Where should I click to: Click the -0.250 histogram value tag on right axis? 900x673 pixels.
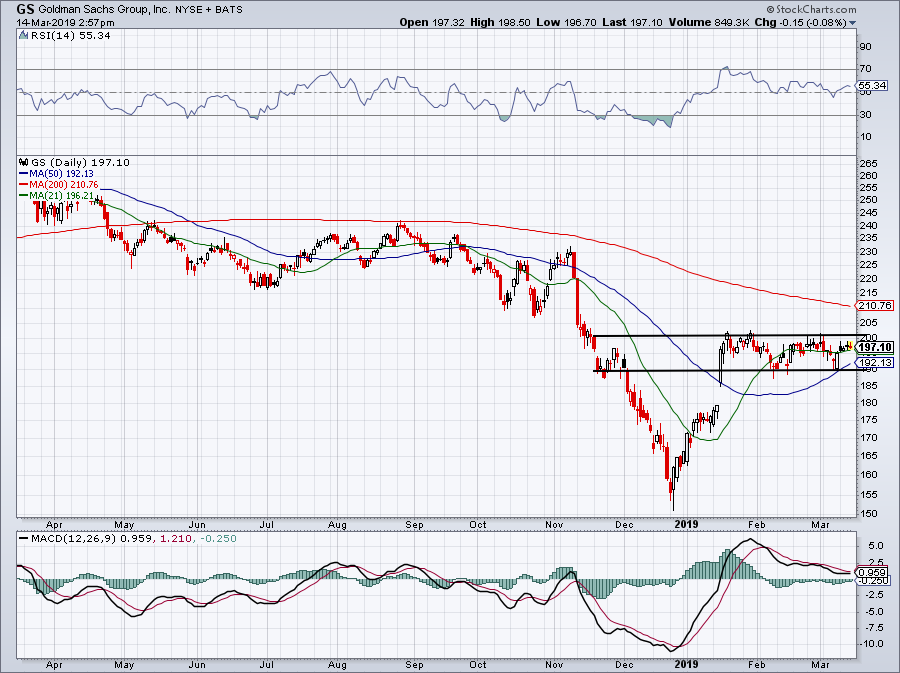coord(872,581)
